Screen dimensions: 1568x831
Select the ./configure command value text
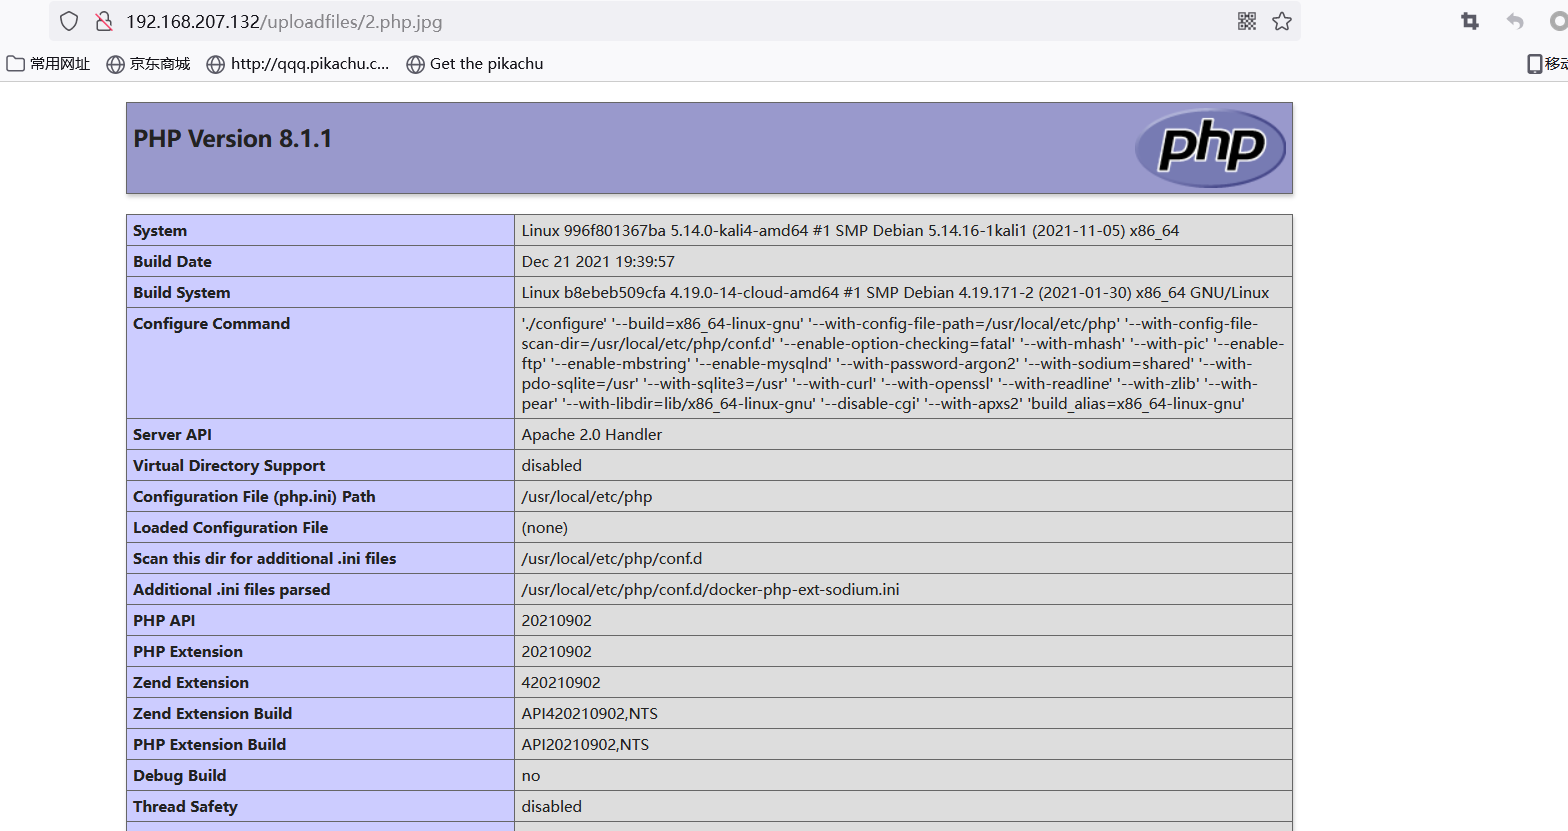pyautogui.click(x=903, y=364)
